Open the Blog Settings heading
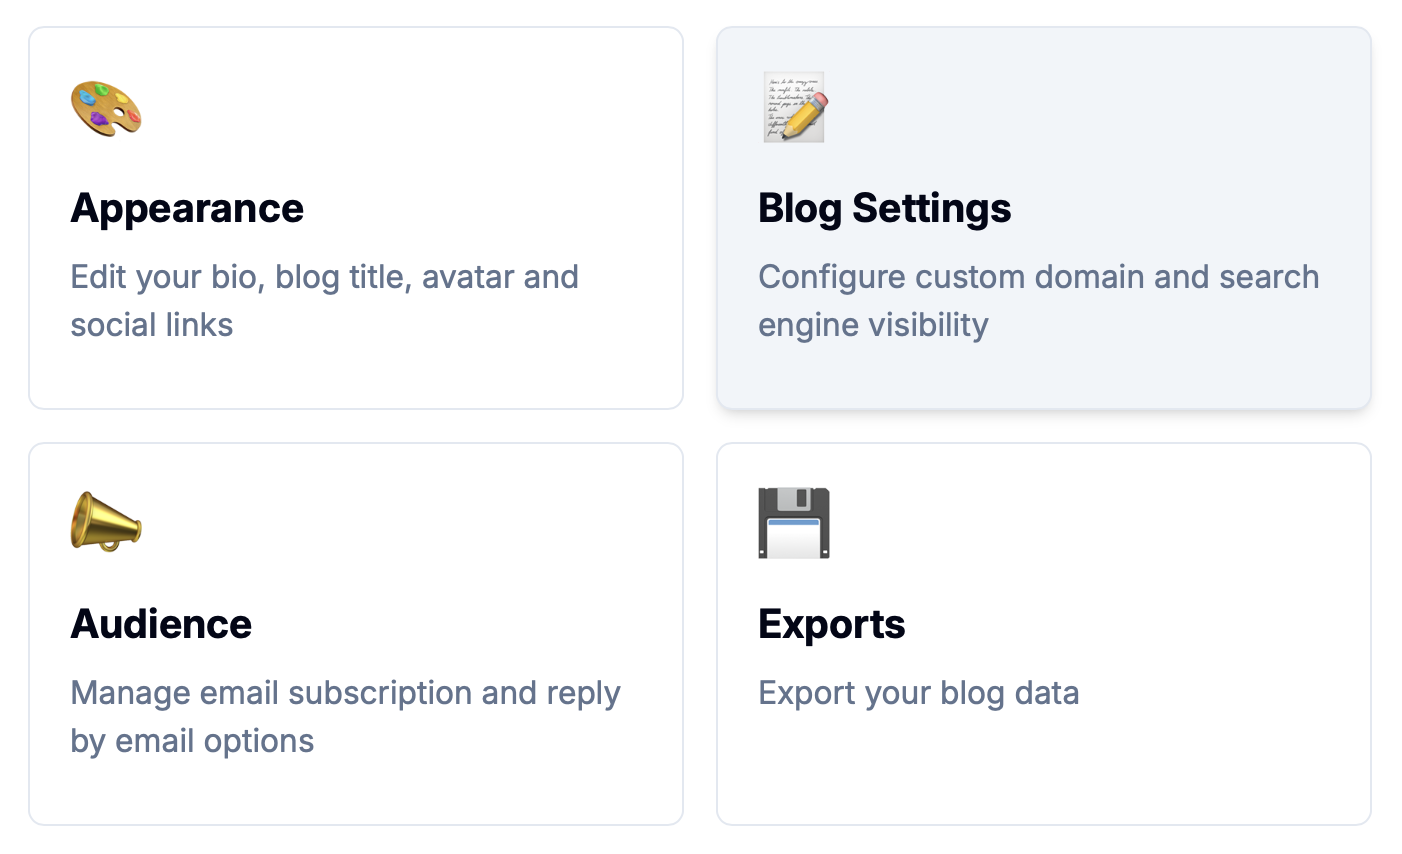The height and width of the screenshot is (854, 1402). 884,208
